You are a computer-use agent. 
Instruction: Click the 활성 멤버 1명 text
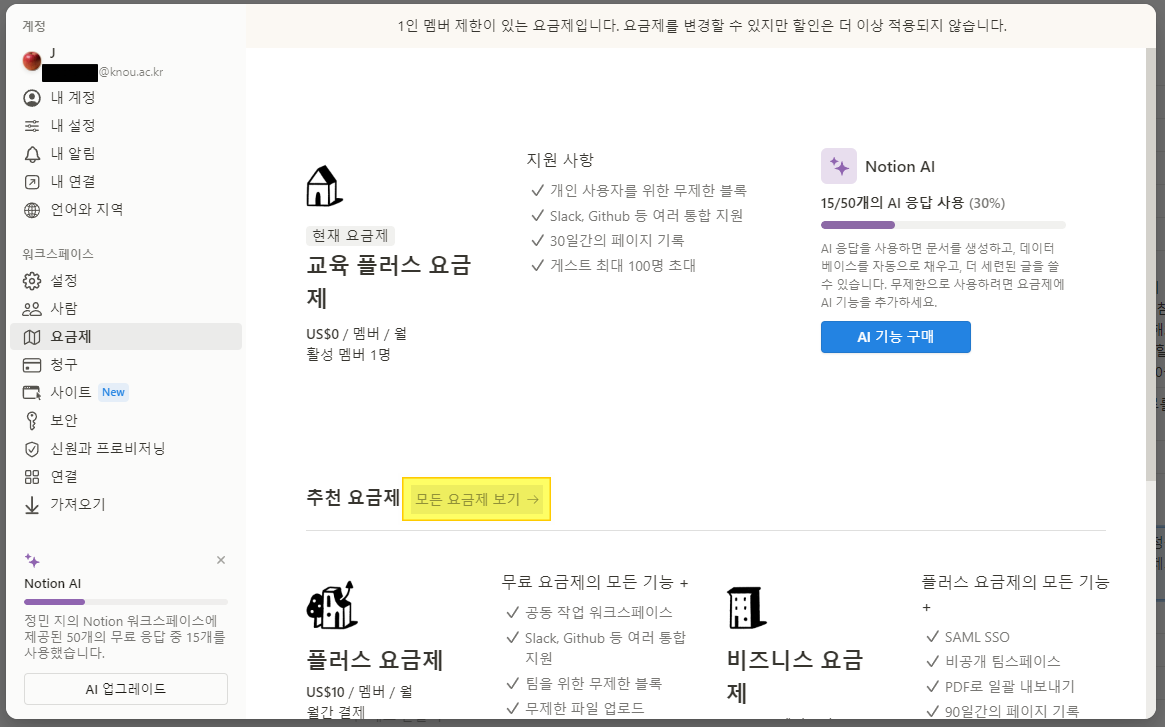(348, 355)
